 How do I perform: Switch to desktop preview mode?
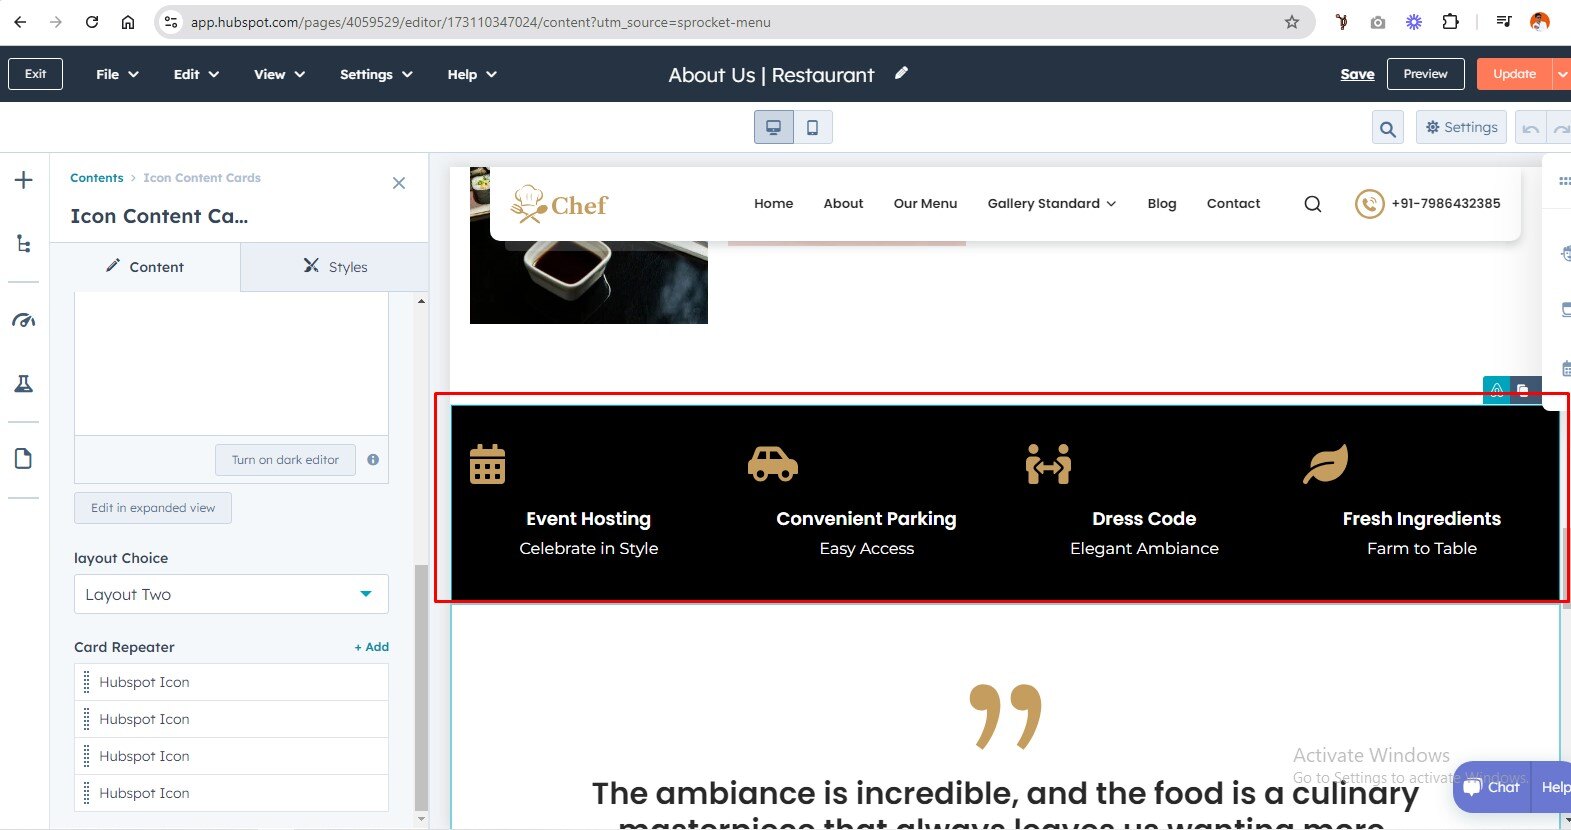773,128
